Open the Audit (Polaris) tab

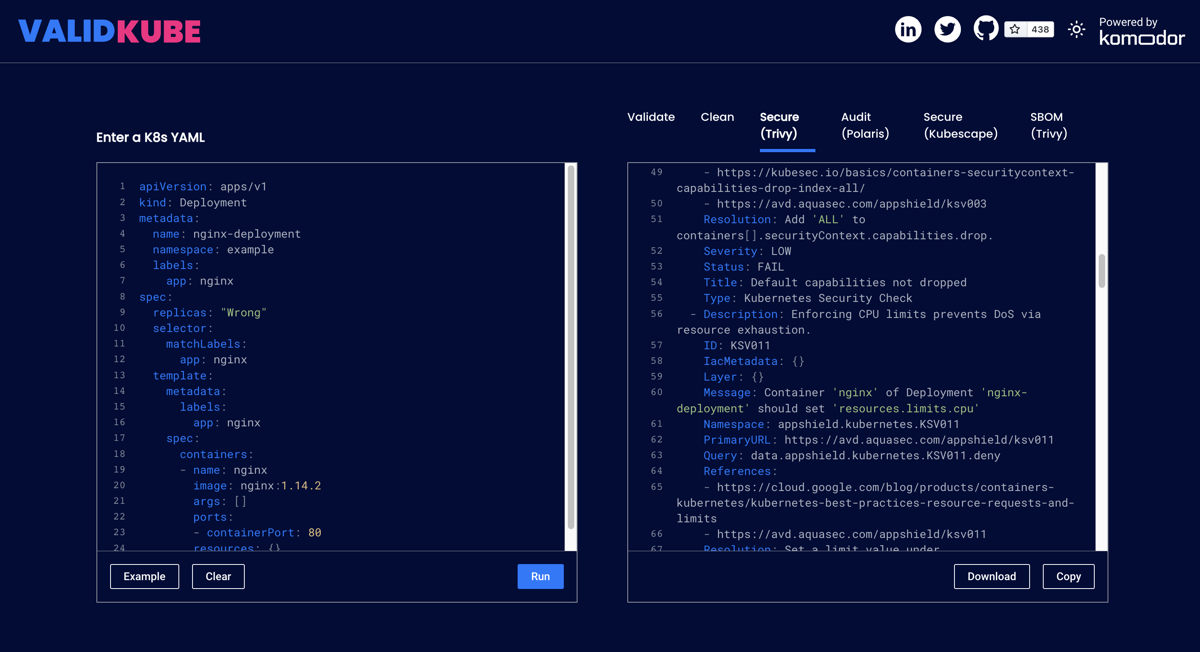tap(865, 125)
